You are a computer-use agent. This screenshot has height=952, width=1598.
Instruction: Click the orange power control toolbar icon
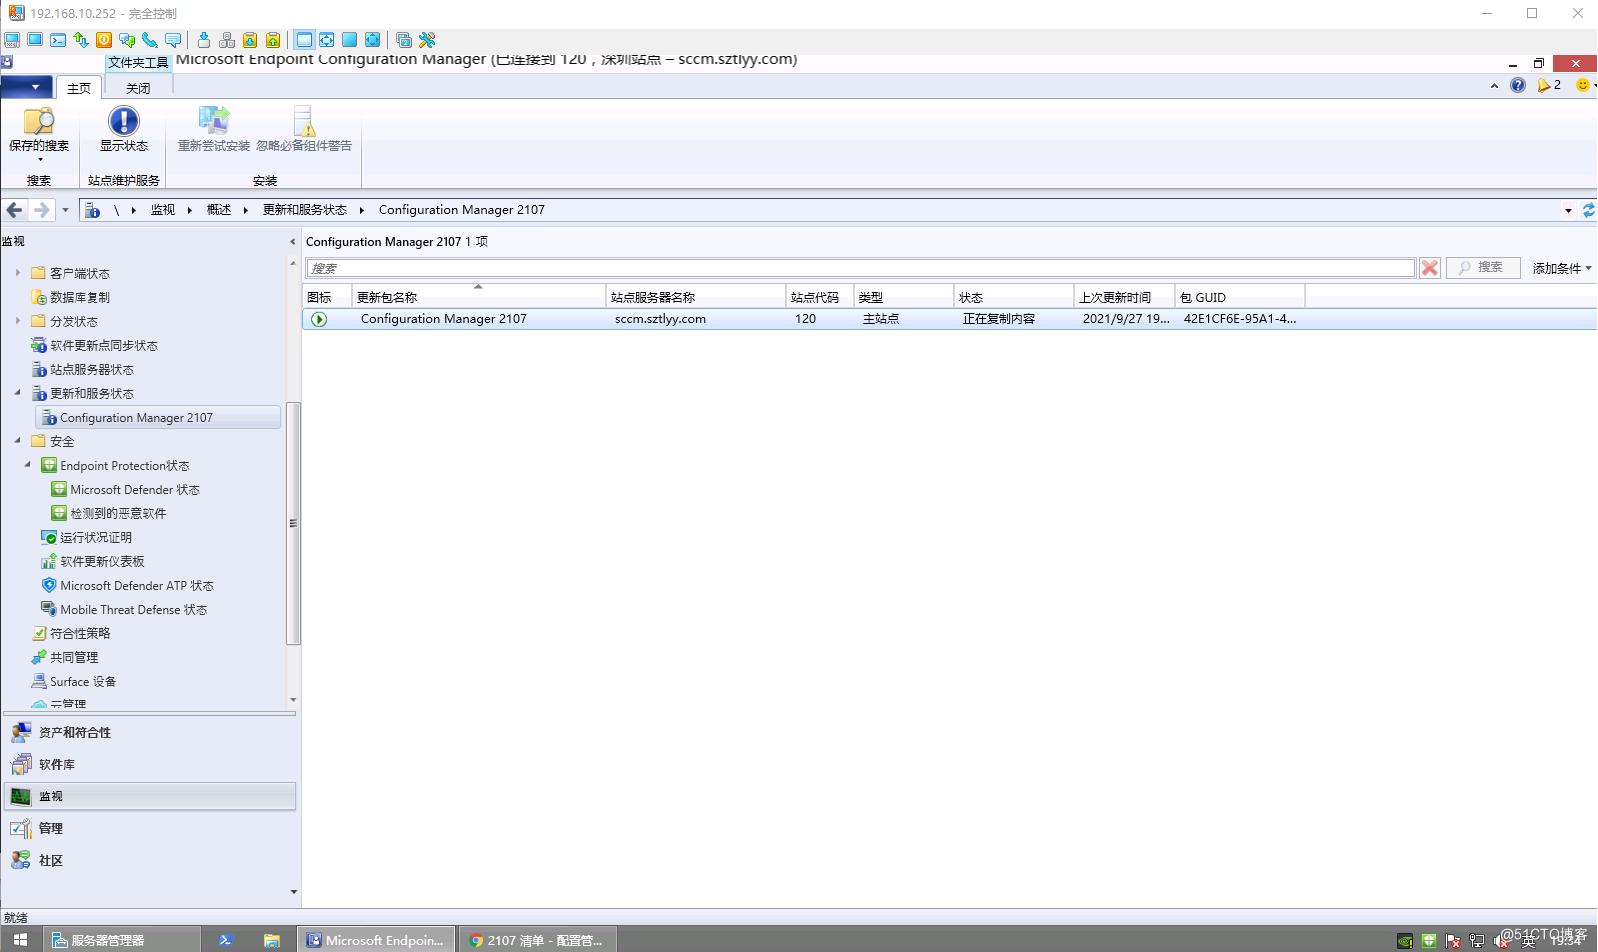(x=104, y=40)
